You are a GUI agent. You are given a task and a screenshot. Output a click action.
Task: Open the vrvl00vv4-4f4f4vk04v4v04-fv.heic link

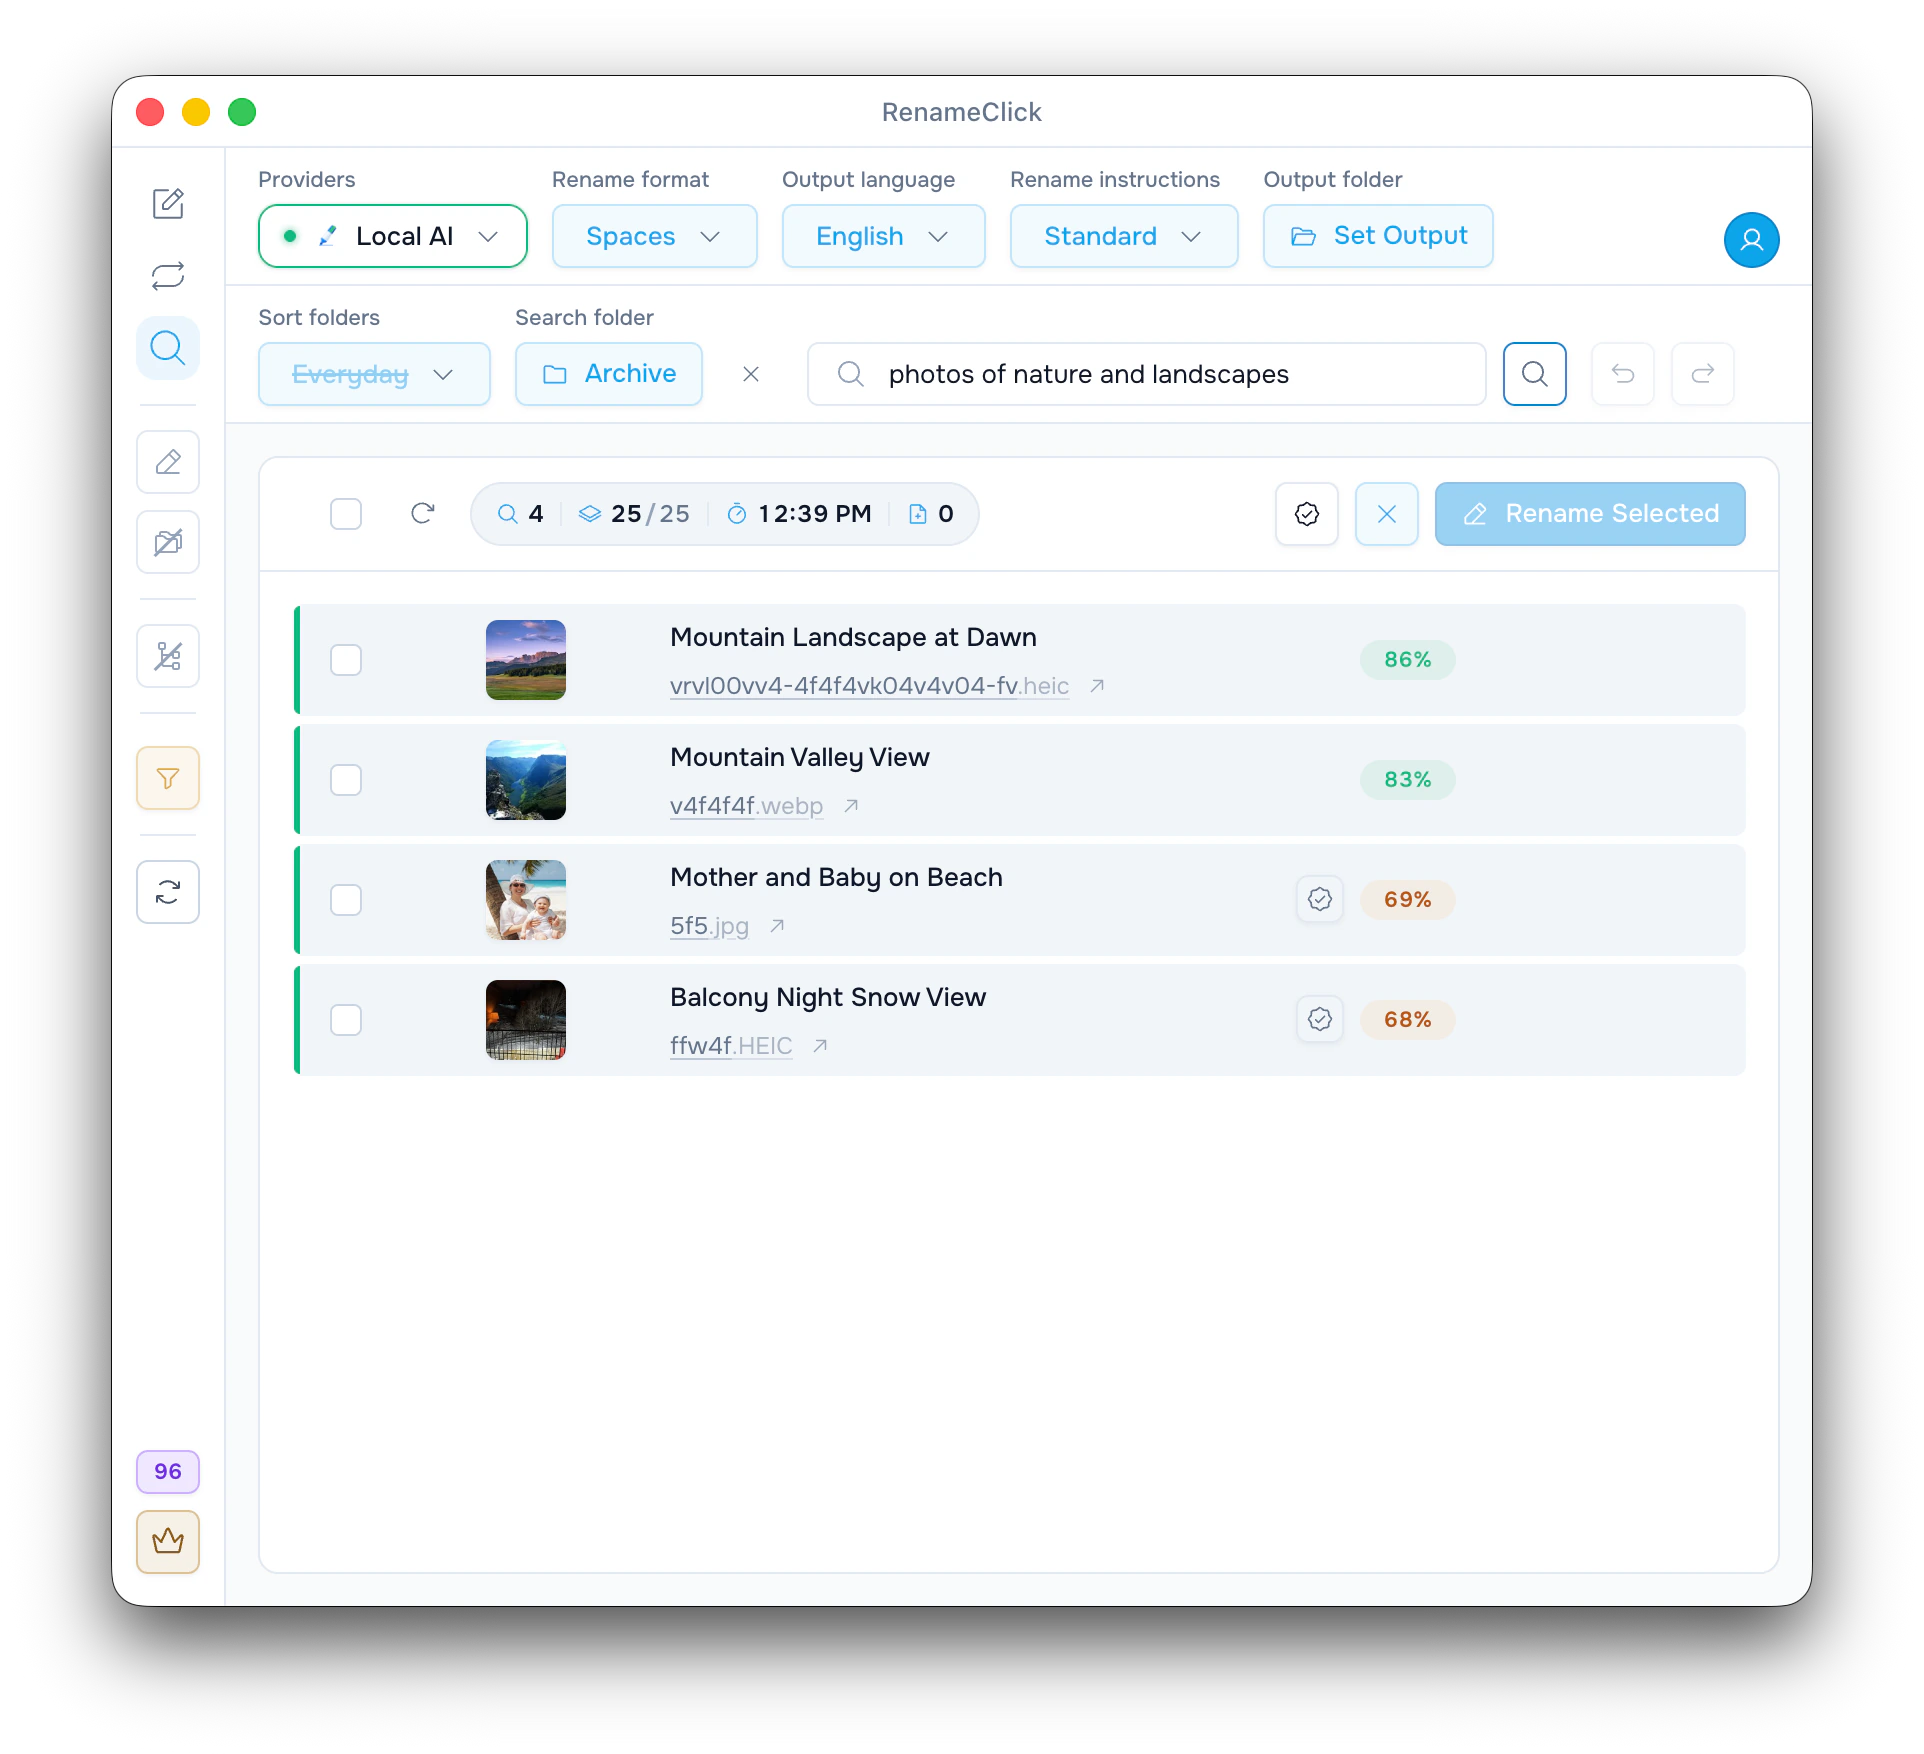point(869,686)
